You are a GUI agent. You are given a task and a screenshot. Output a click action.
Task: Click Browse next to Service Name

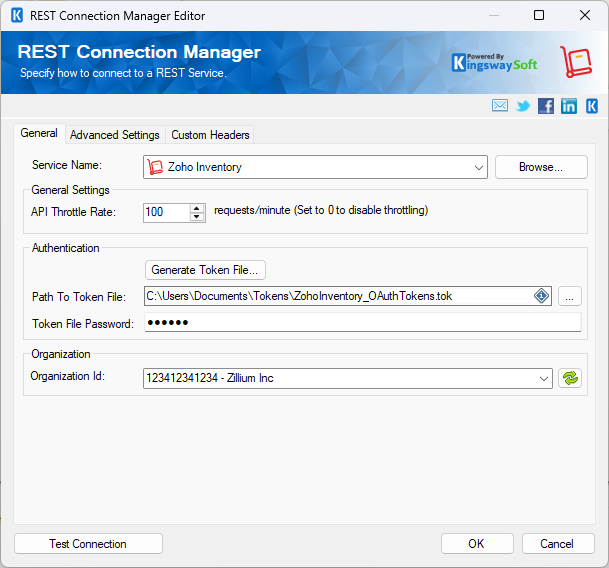point(541,167)
